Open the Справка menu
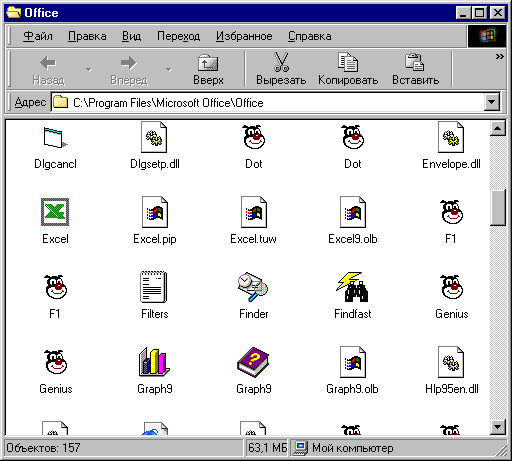This screenshot has height=461, width=512. 310,36
